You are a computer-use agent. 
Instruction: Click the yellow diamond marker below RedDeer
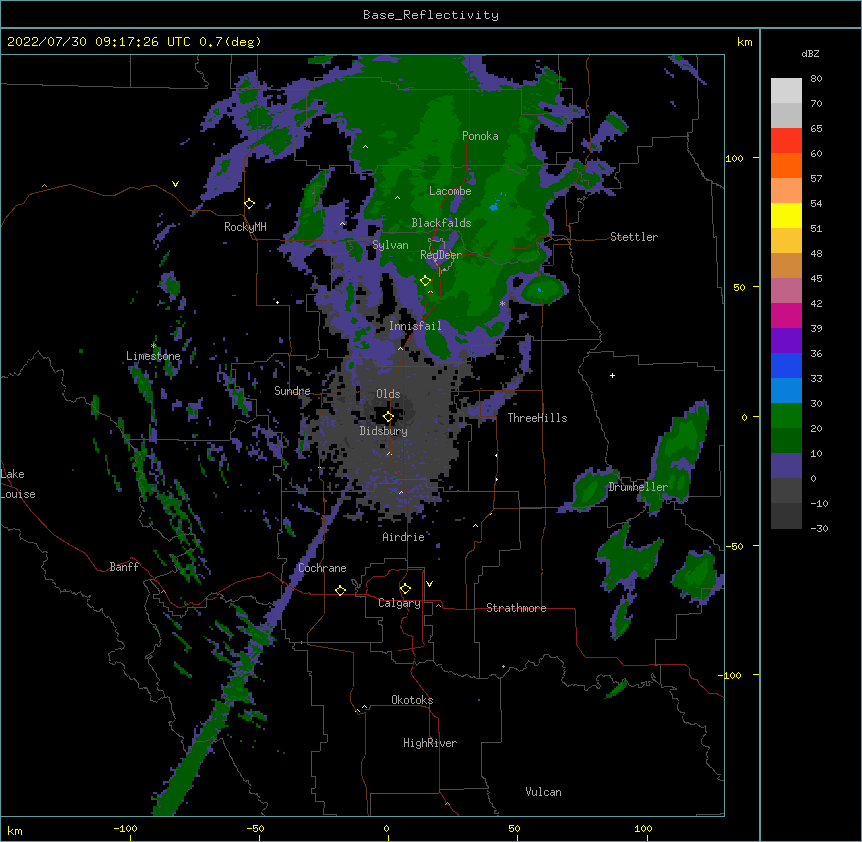click(425, 281)
